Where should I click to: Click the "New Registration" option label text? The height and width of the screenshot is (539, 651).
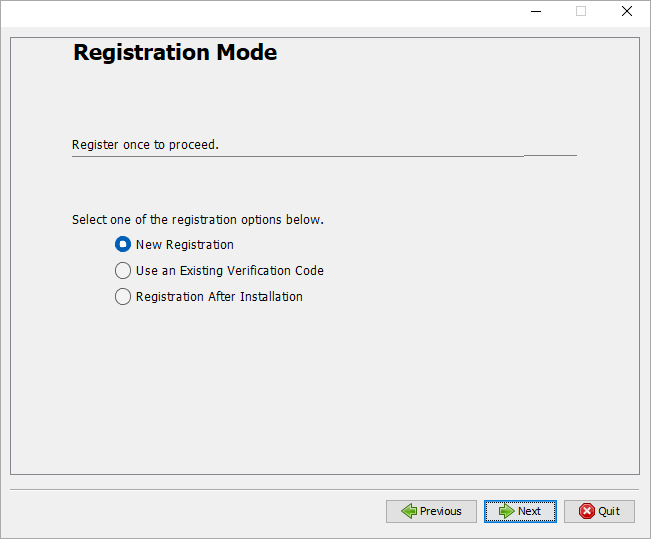tap(185, 244)
